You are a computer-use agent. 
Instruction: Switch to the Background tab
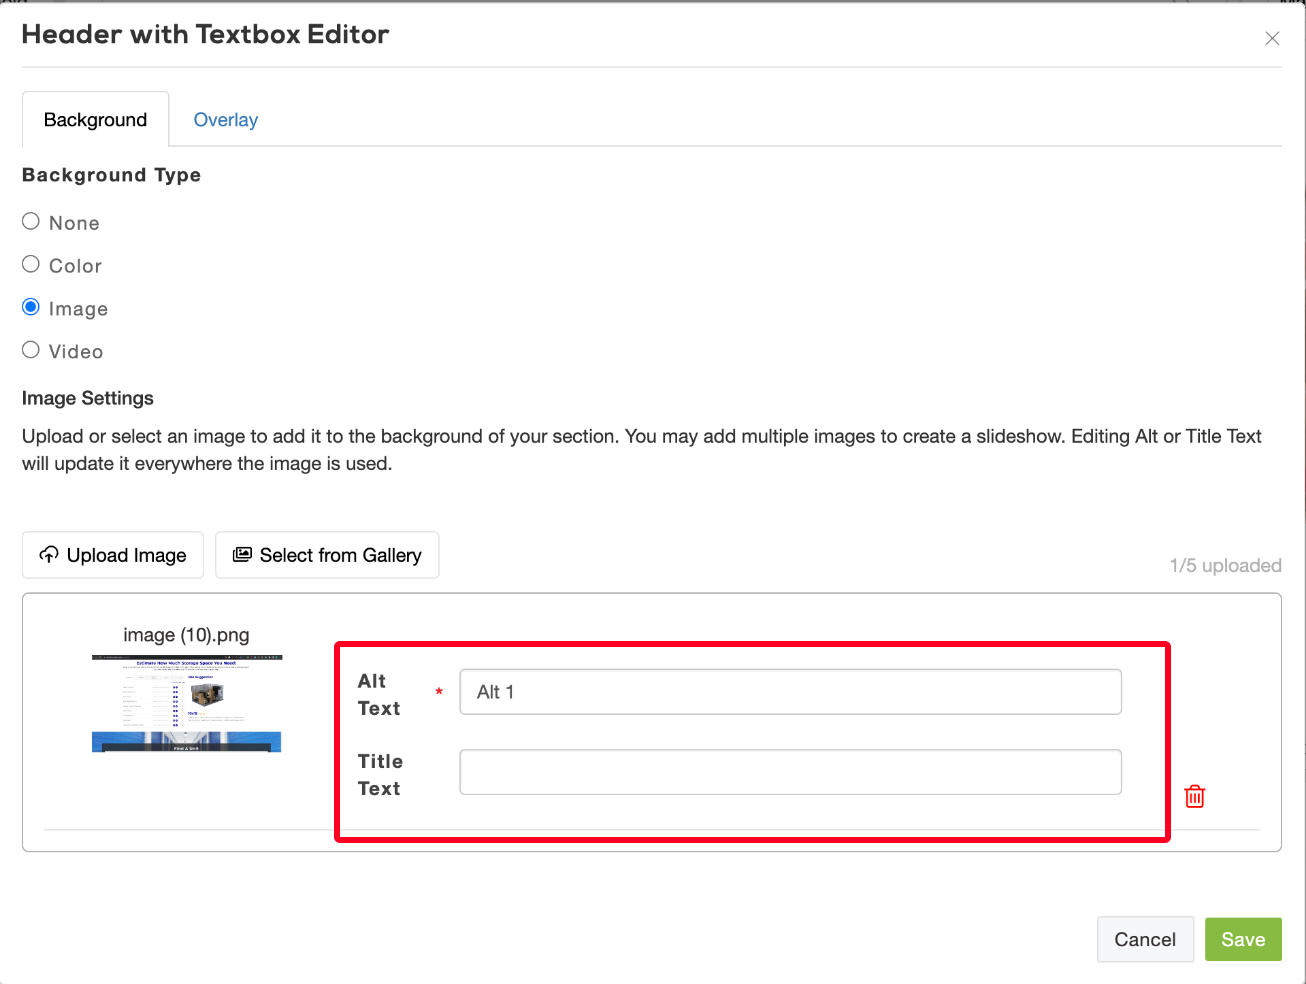(x=95, y=120)
